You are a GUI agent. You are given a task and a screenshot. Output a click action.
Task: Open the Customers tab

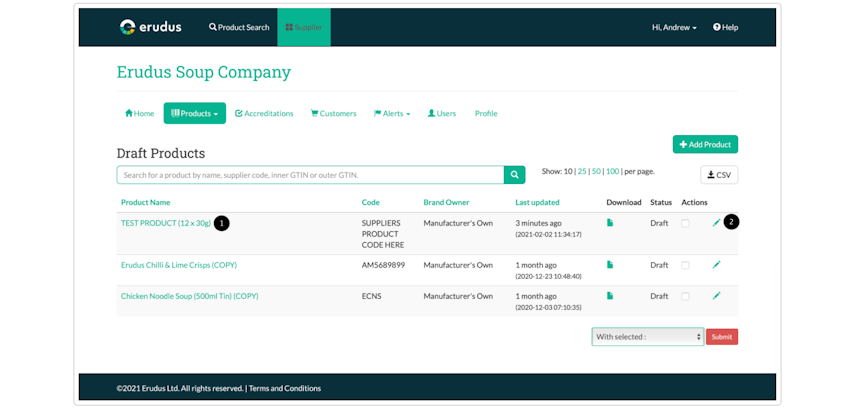click(x=333, y=113)
